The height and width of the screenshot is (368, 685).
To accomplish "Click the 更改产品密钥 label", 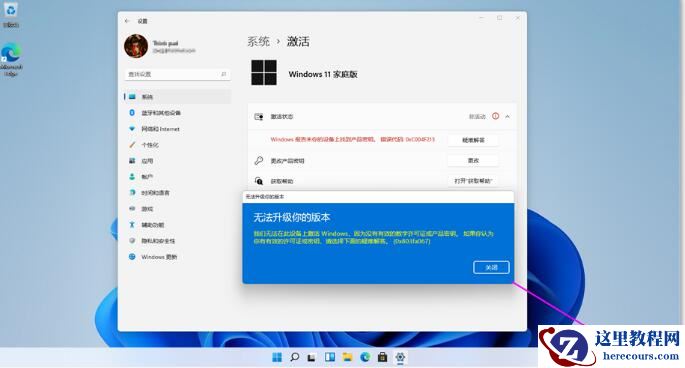I will pyautogui.click(x=287, y=161).
